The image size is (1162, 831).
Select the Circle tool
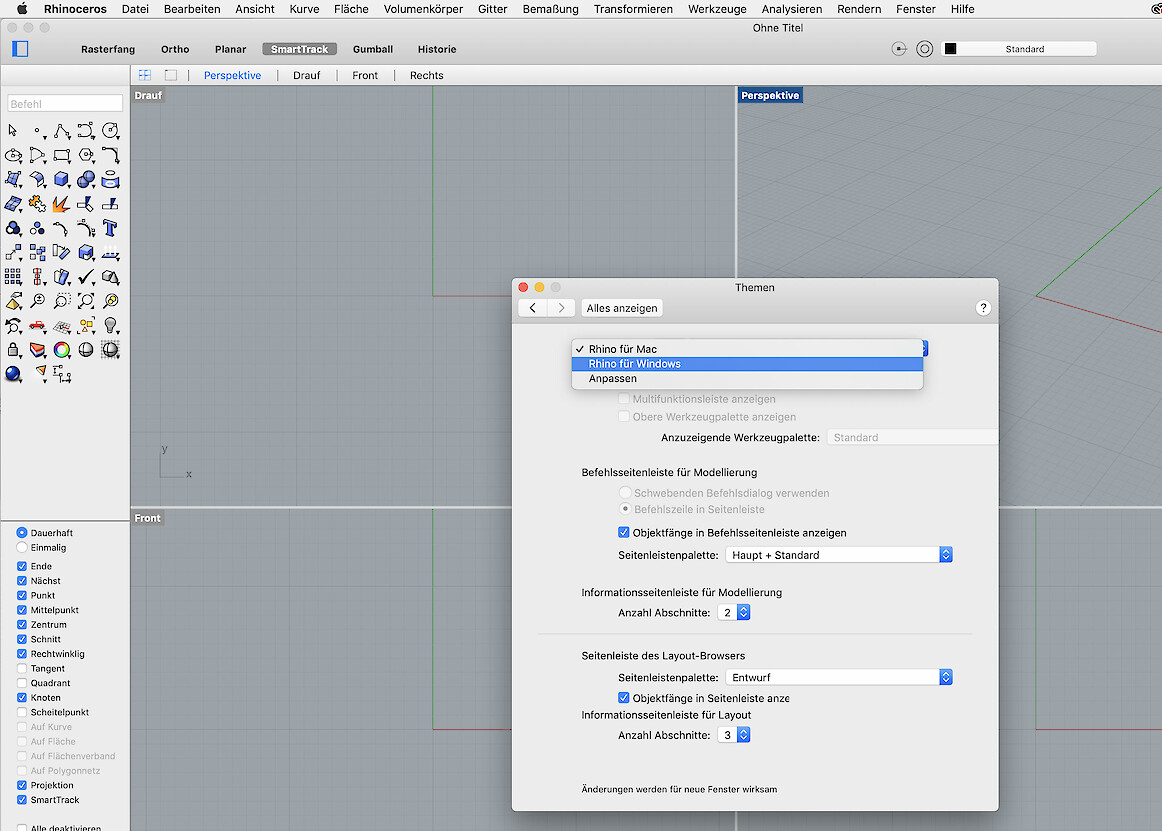tap(110, 131)
